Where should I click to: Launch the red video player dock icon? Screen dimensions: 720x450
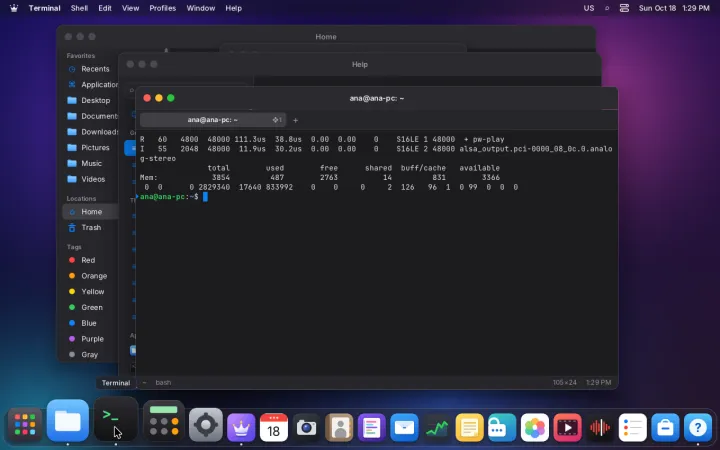[x=568, y=428]
